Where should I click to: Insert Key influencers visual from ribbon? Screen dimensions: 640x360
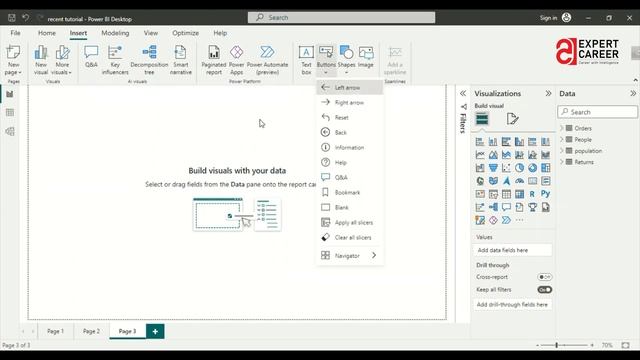(115, 60)
